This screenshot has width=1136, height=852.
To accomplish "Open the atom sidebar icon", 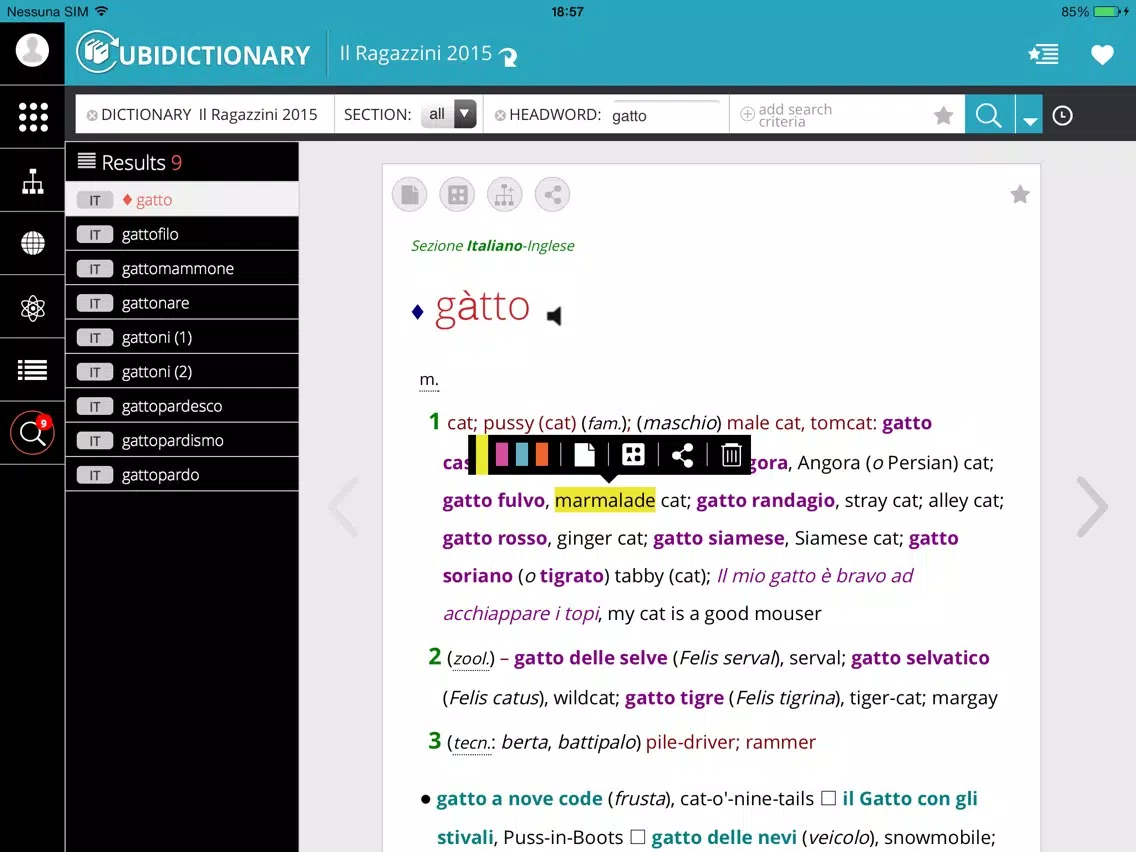I will click(33, 308).
